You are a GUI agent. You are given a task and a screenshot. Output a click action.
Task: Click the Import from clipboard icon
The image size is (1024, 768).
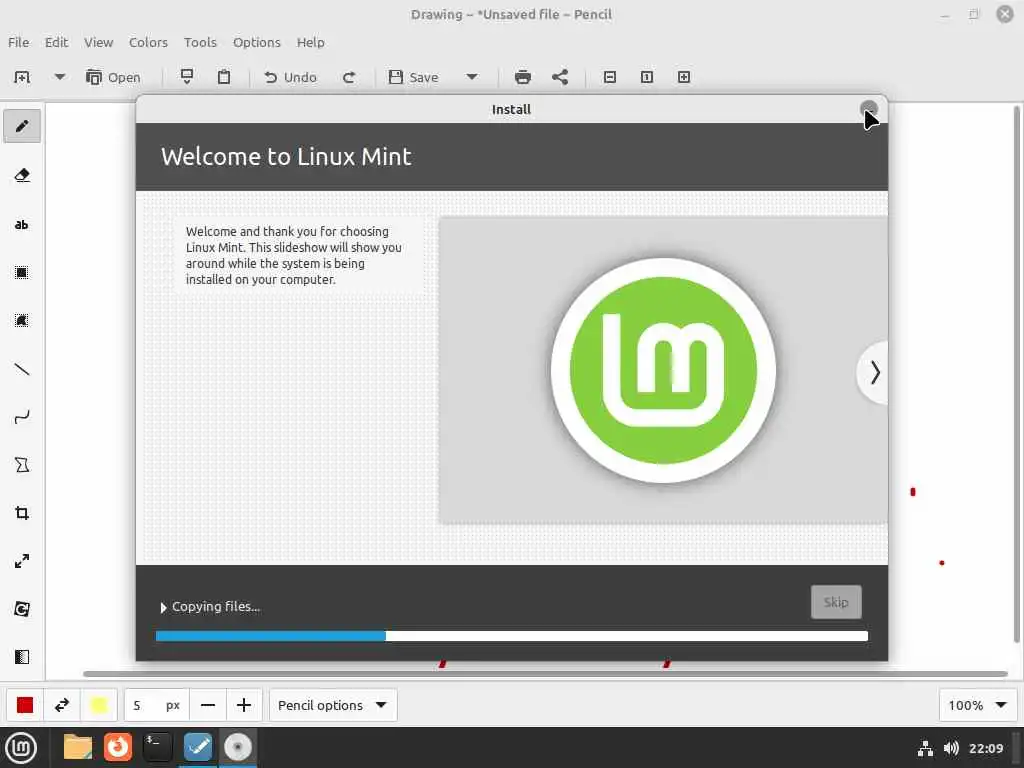coord(187,77)
